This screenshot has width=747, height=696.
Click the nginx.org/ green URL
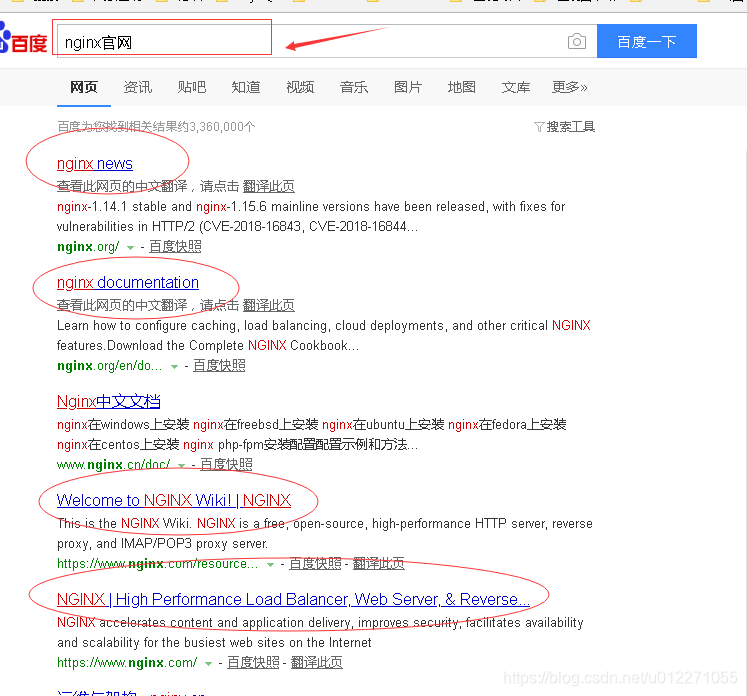tap(88, 247)
